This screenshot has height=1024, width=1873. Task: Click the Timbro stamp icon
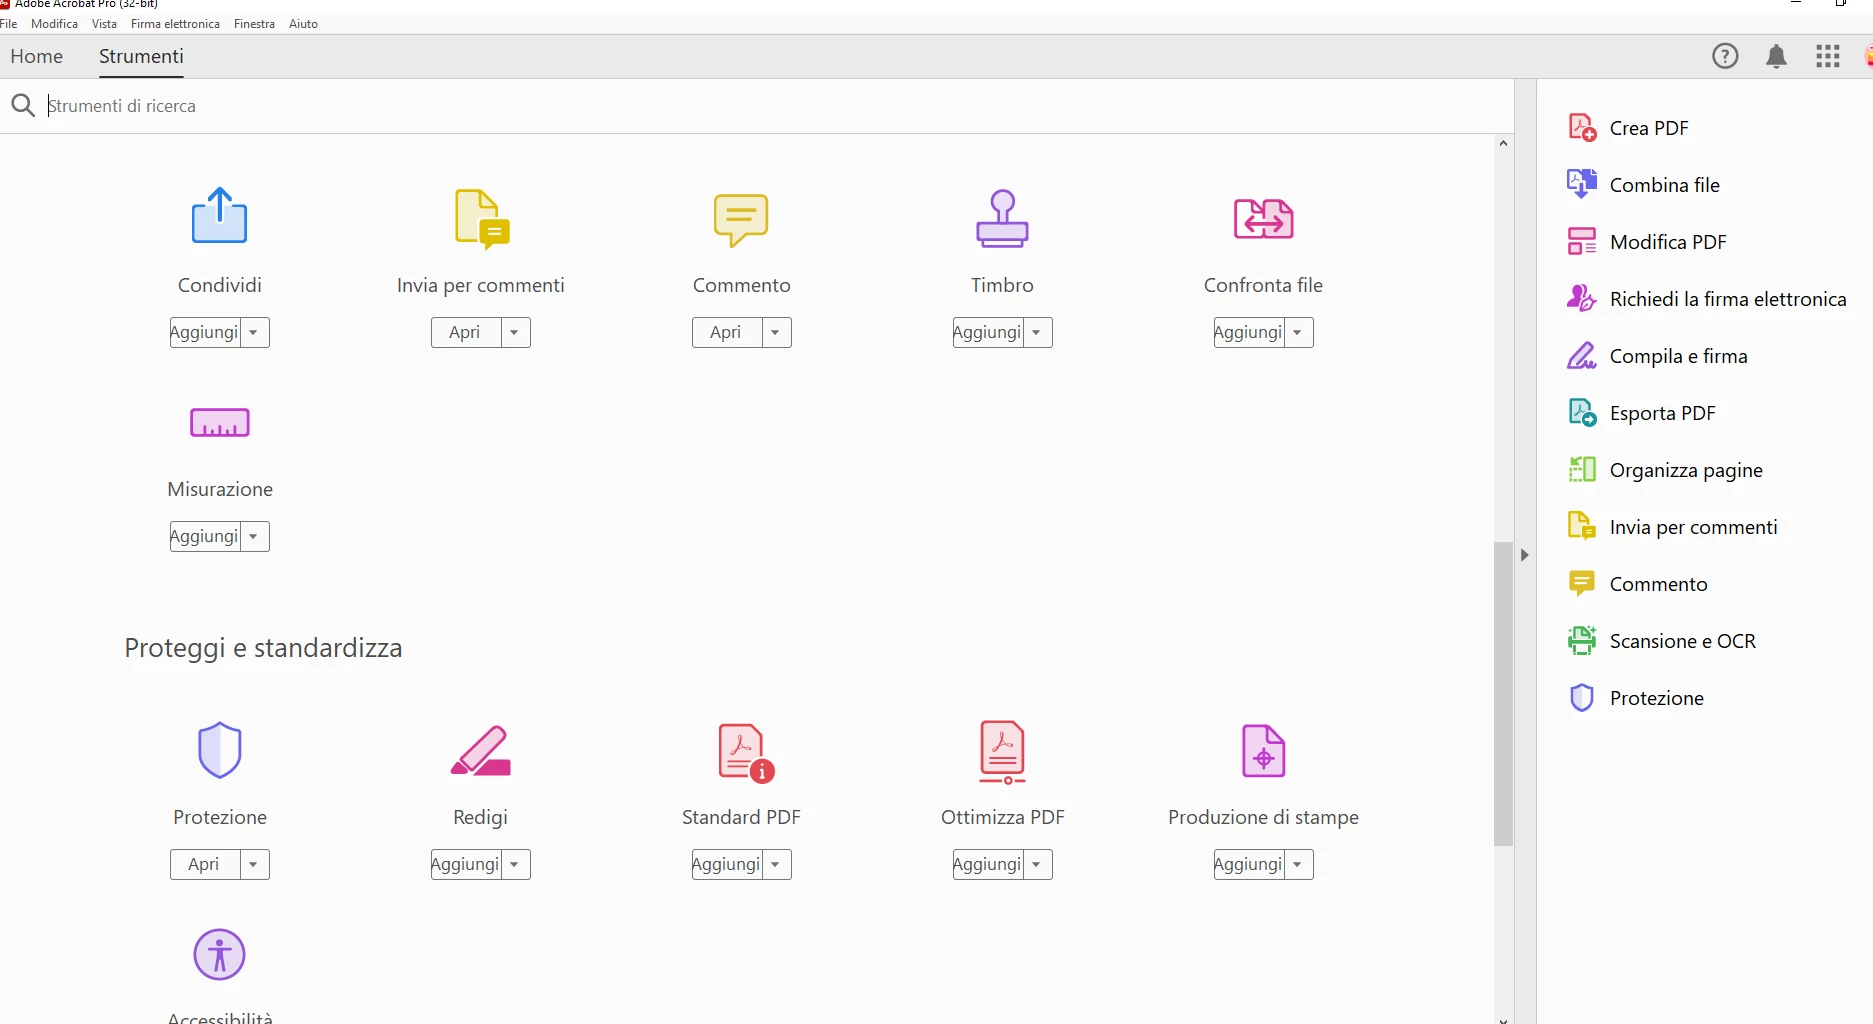pos(1002,218)
